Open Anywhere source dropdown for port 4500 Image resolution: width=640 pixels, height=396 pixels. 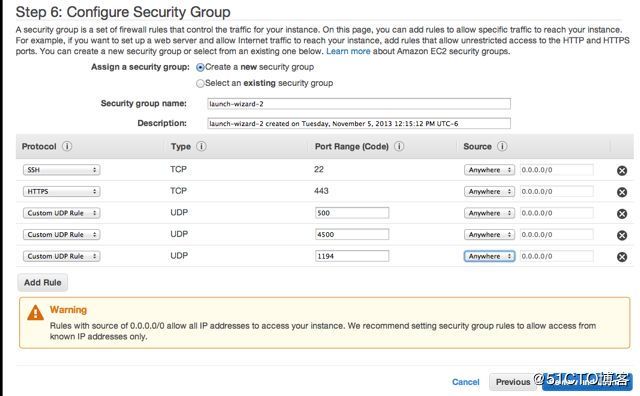(489, 235)
